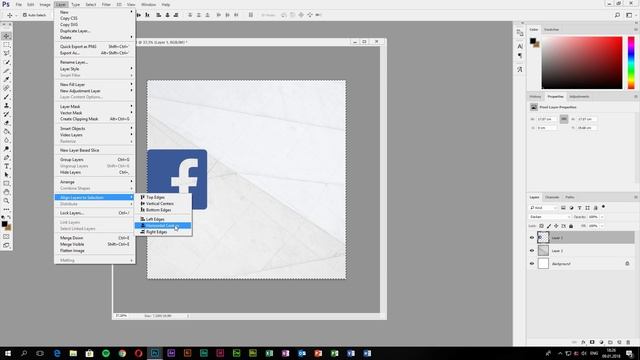Toggle lock all padlock icon

click(x=571, y=226)
